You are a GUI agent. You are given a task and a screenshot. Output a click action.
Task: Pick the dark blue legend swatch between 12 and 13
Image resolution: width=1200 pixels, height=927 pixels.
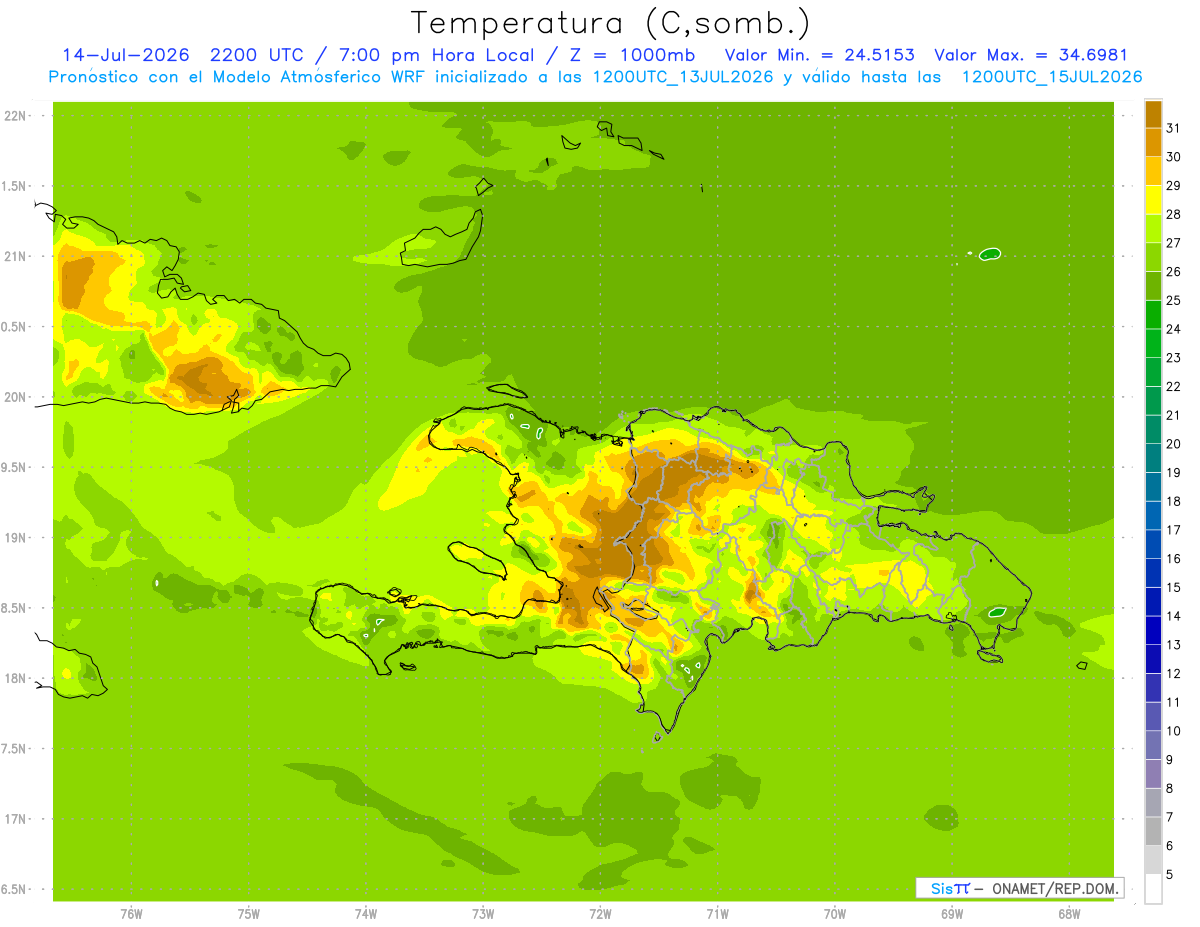pos(1153,660)
